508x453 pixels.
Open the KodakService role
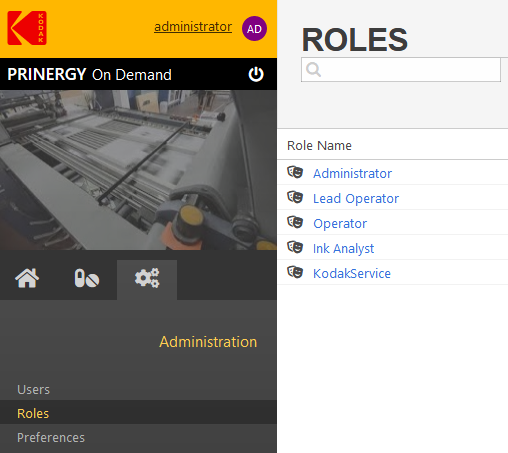(352, 273)
